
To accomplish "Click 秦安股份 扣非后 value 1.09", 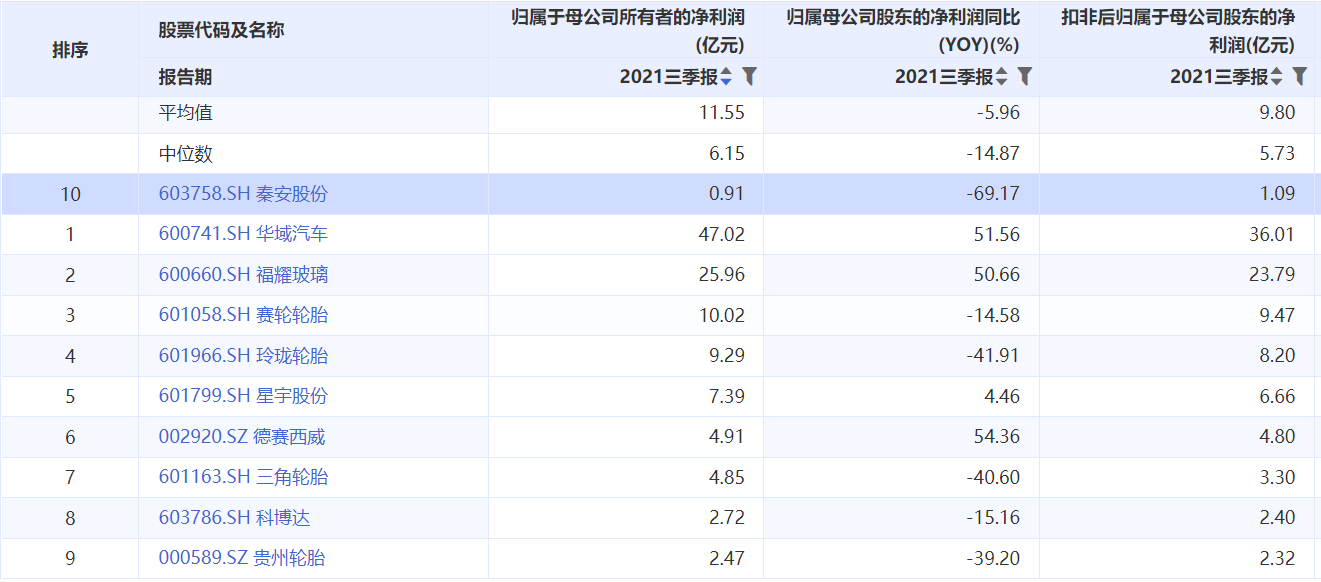I will click(1278, 194).
